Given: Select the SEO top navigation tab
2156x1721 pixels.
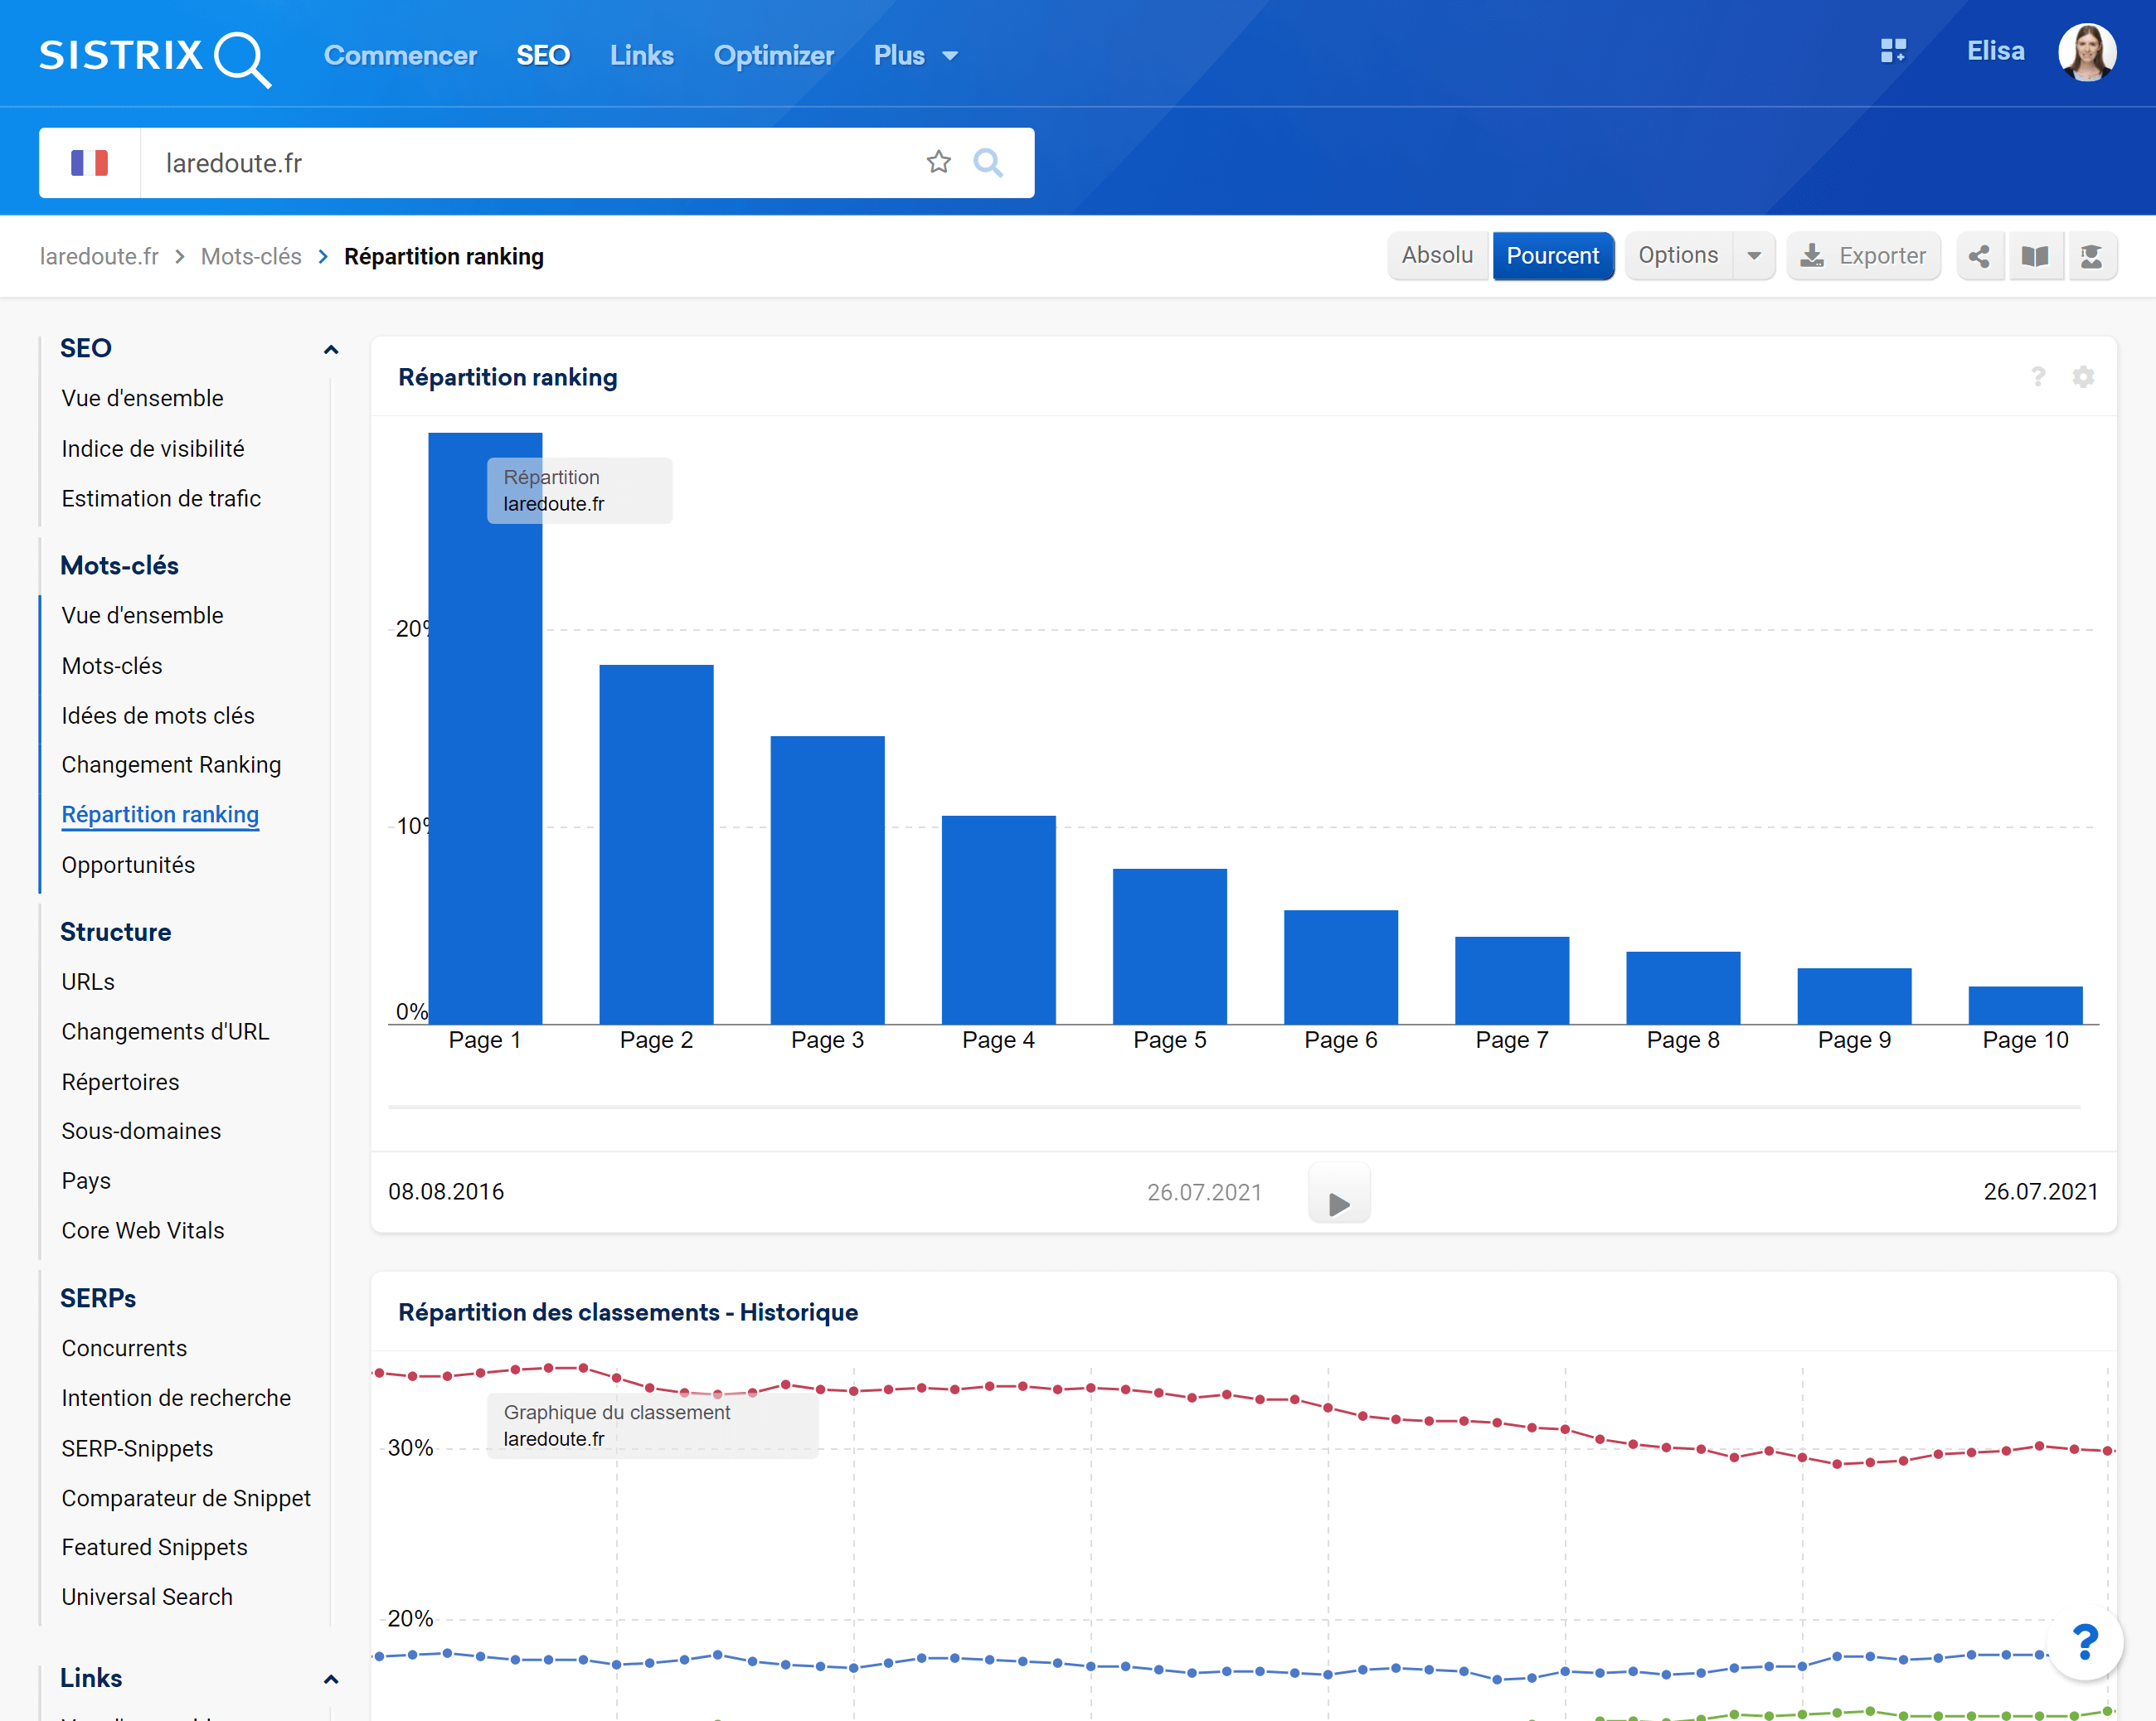Looking at the screenshot, I should (543, 56).
